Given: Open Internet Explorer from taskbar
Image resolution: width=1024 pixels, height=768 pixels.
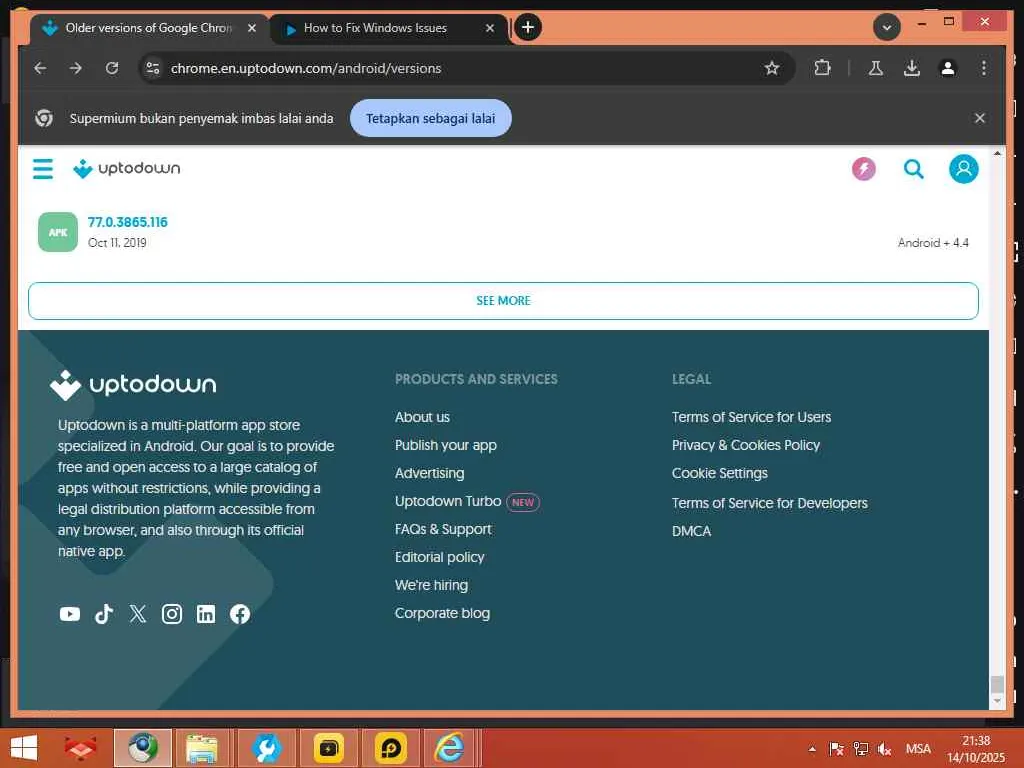Looking at the screenshot, I should [450, 748].
